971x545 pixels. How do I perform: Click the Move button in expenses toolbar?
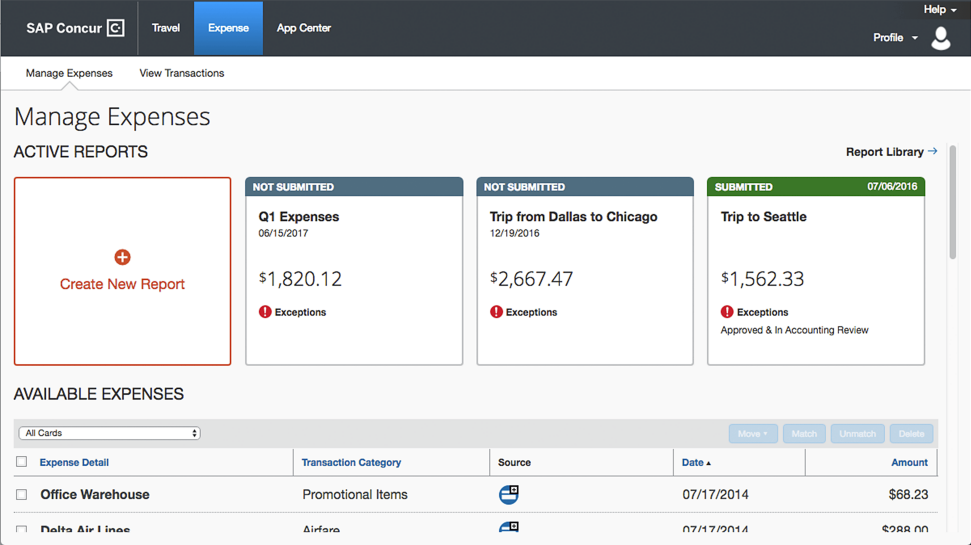pos(752,434)
